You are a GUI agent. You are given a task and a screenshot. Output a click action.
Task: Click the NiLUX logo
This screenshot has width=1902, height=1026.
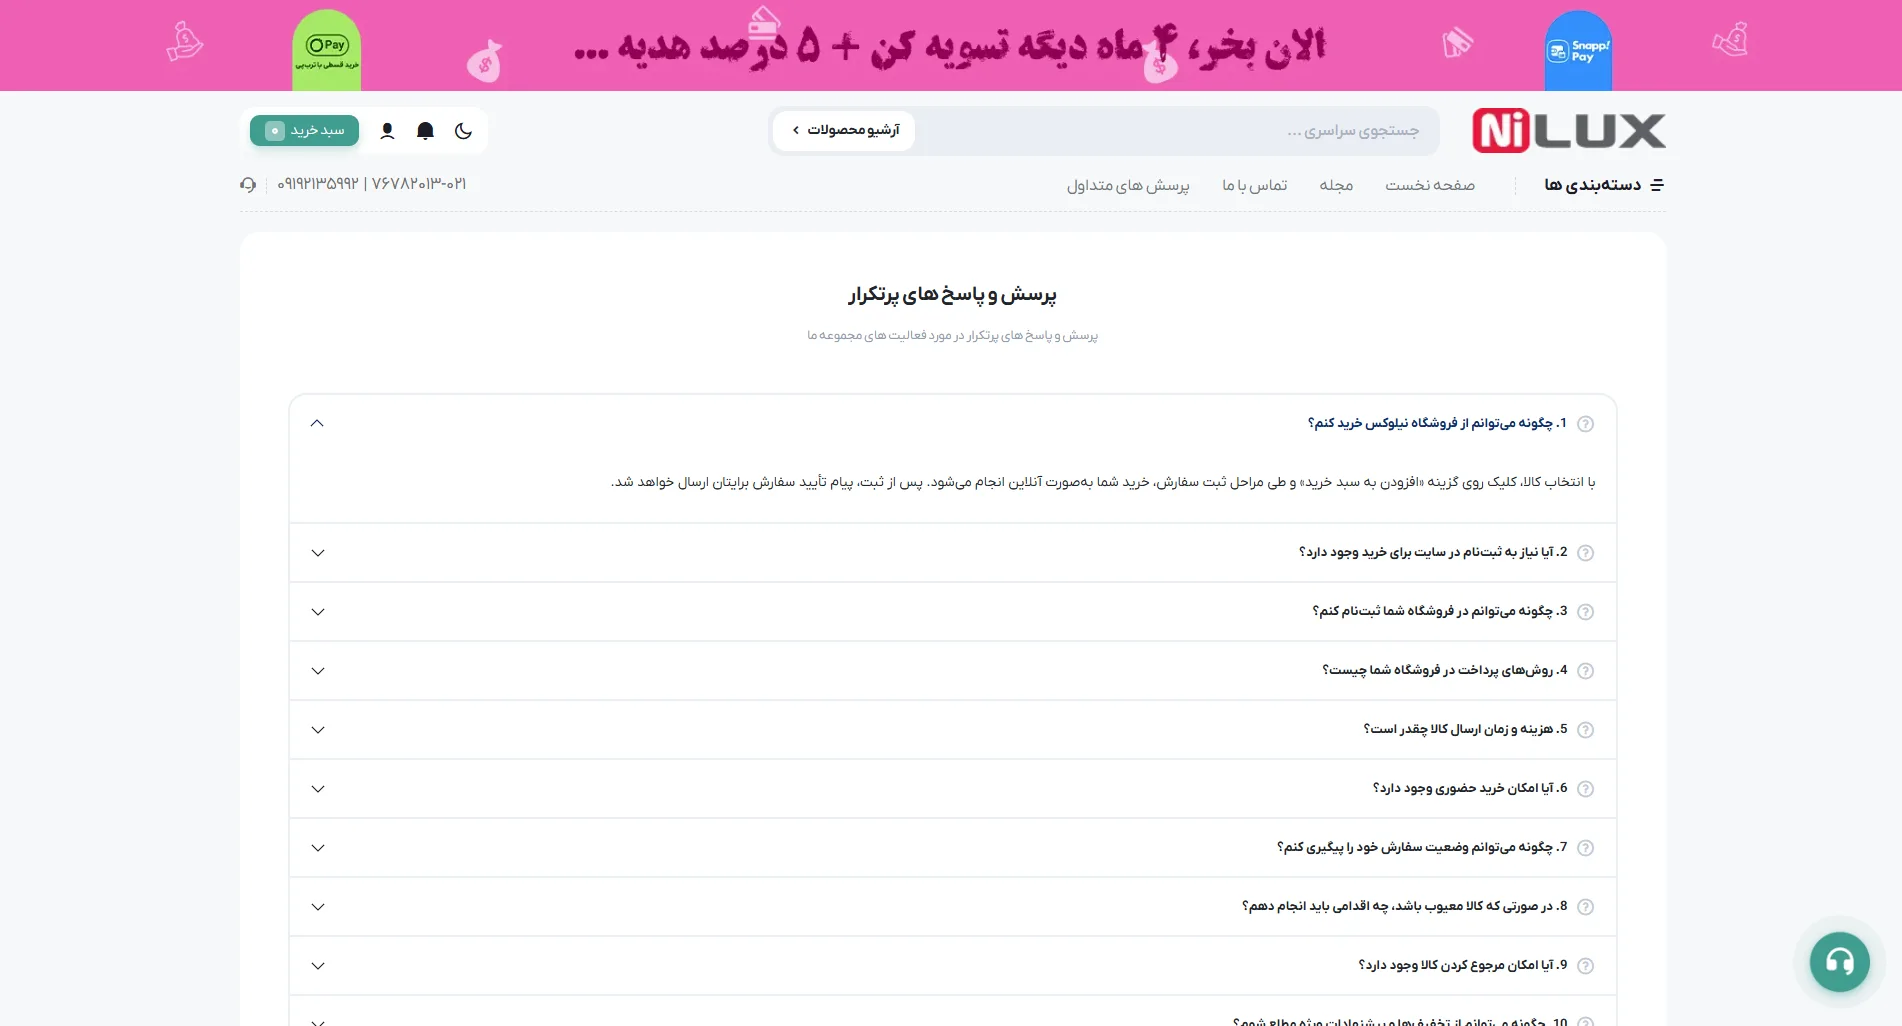point(1568,130)
